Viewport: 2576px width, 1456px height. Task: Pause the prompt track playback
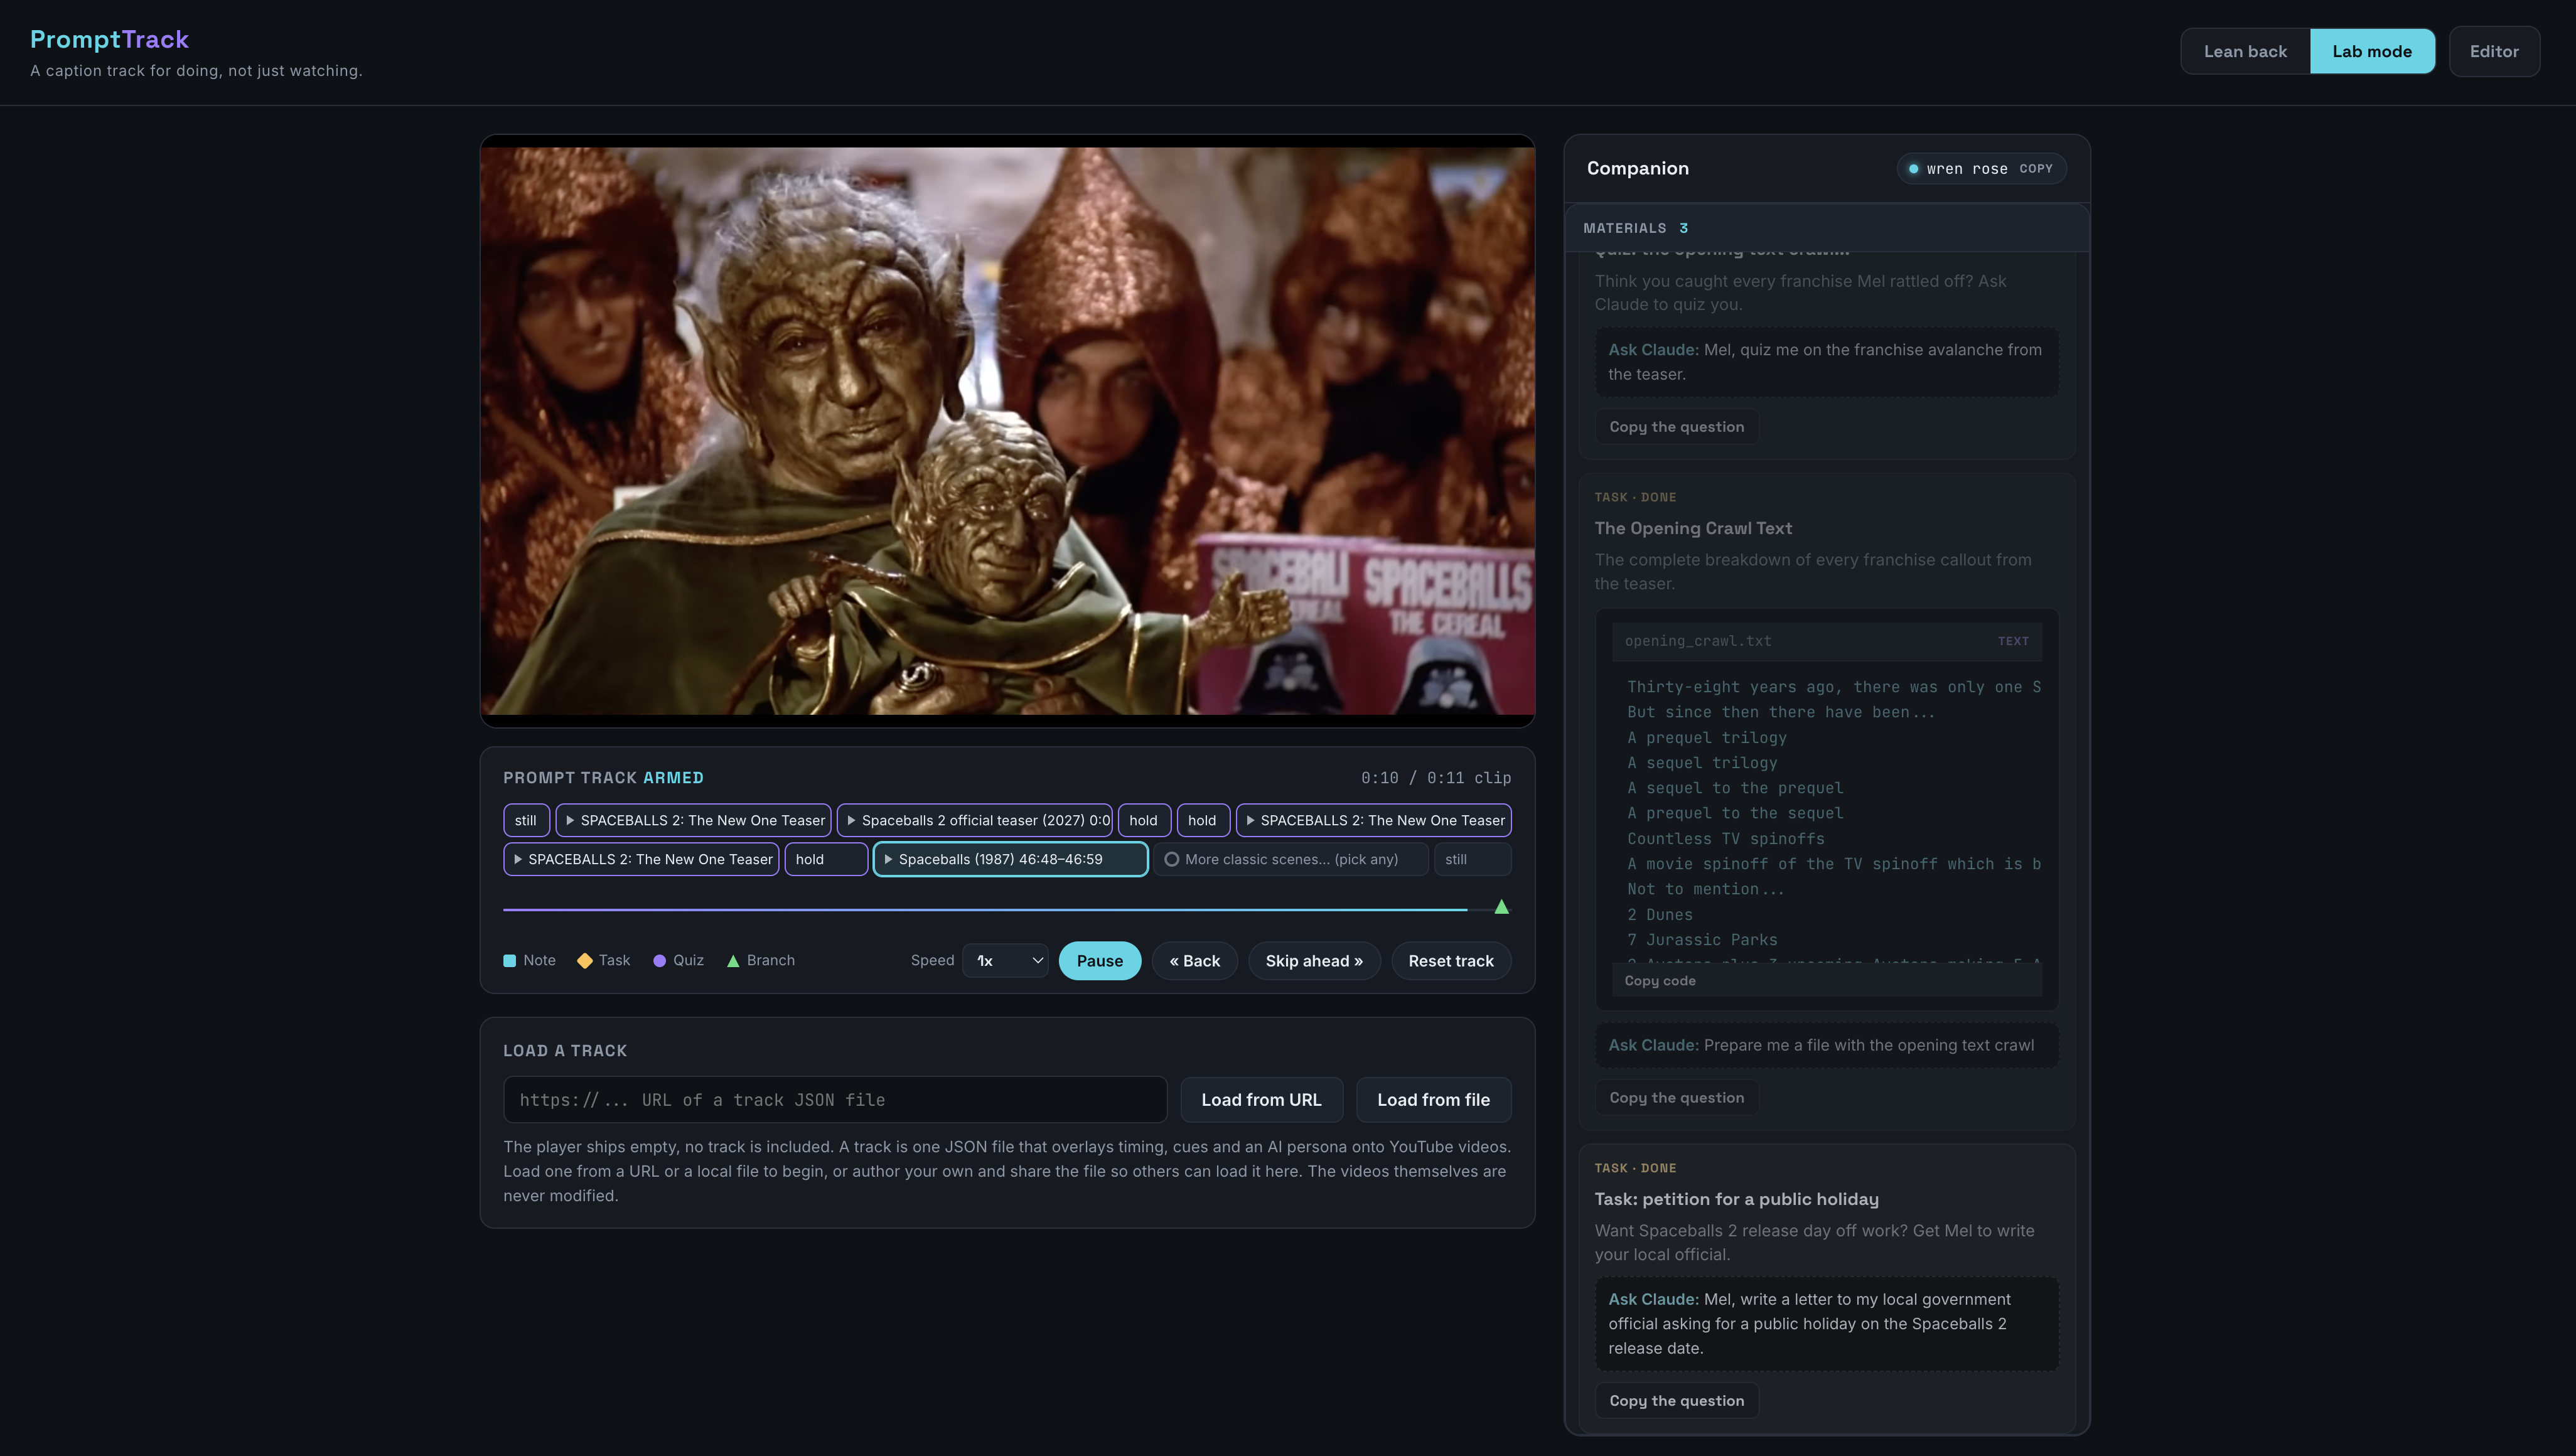click(x=1099, y=960)
